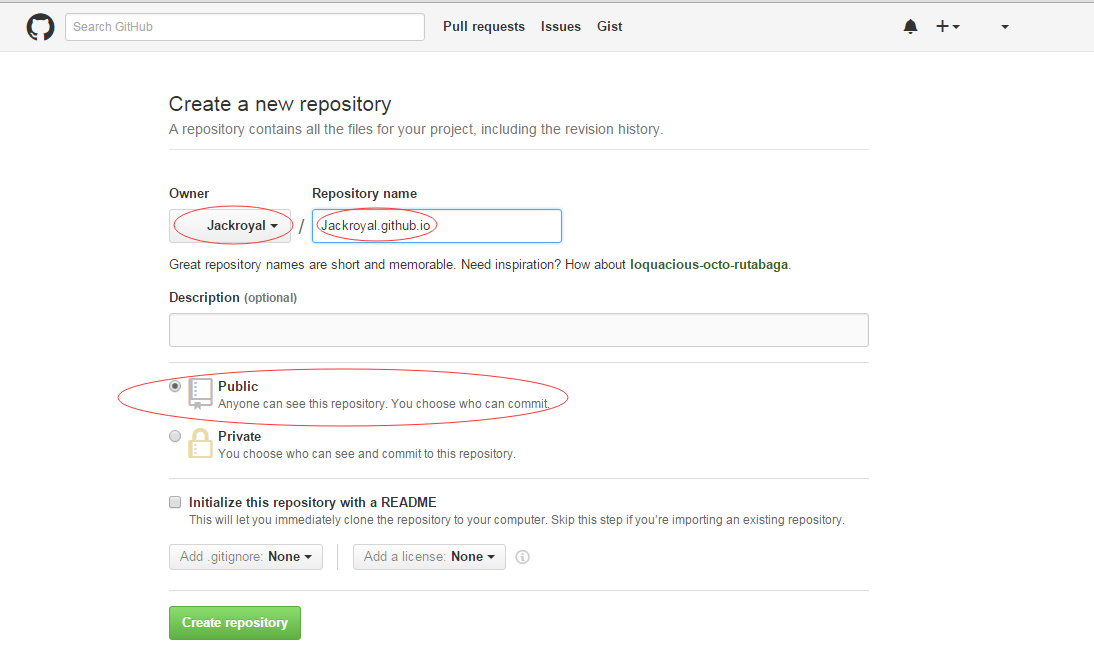Open the GitHub Octocat home logo

tap(40, 27)
